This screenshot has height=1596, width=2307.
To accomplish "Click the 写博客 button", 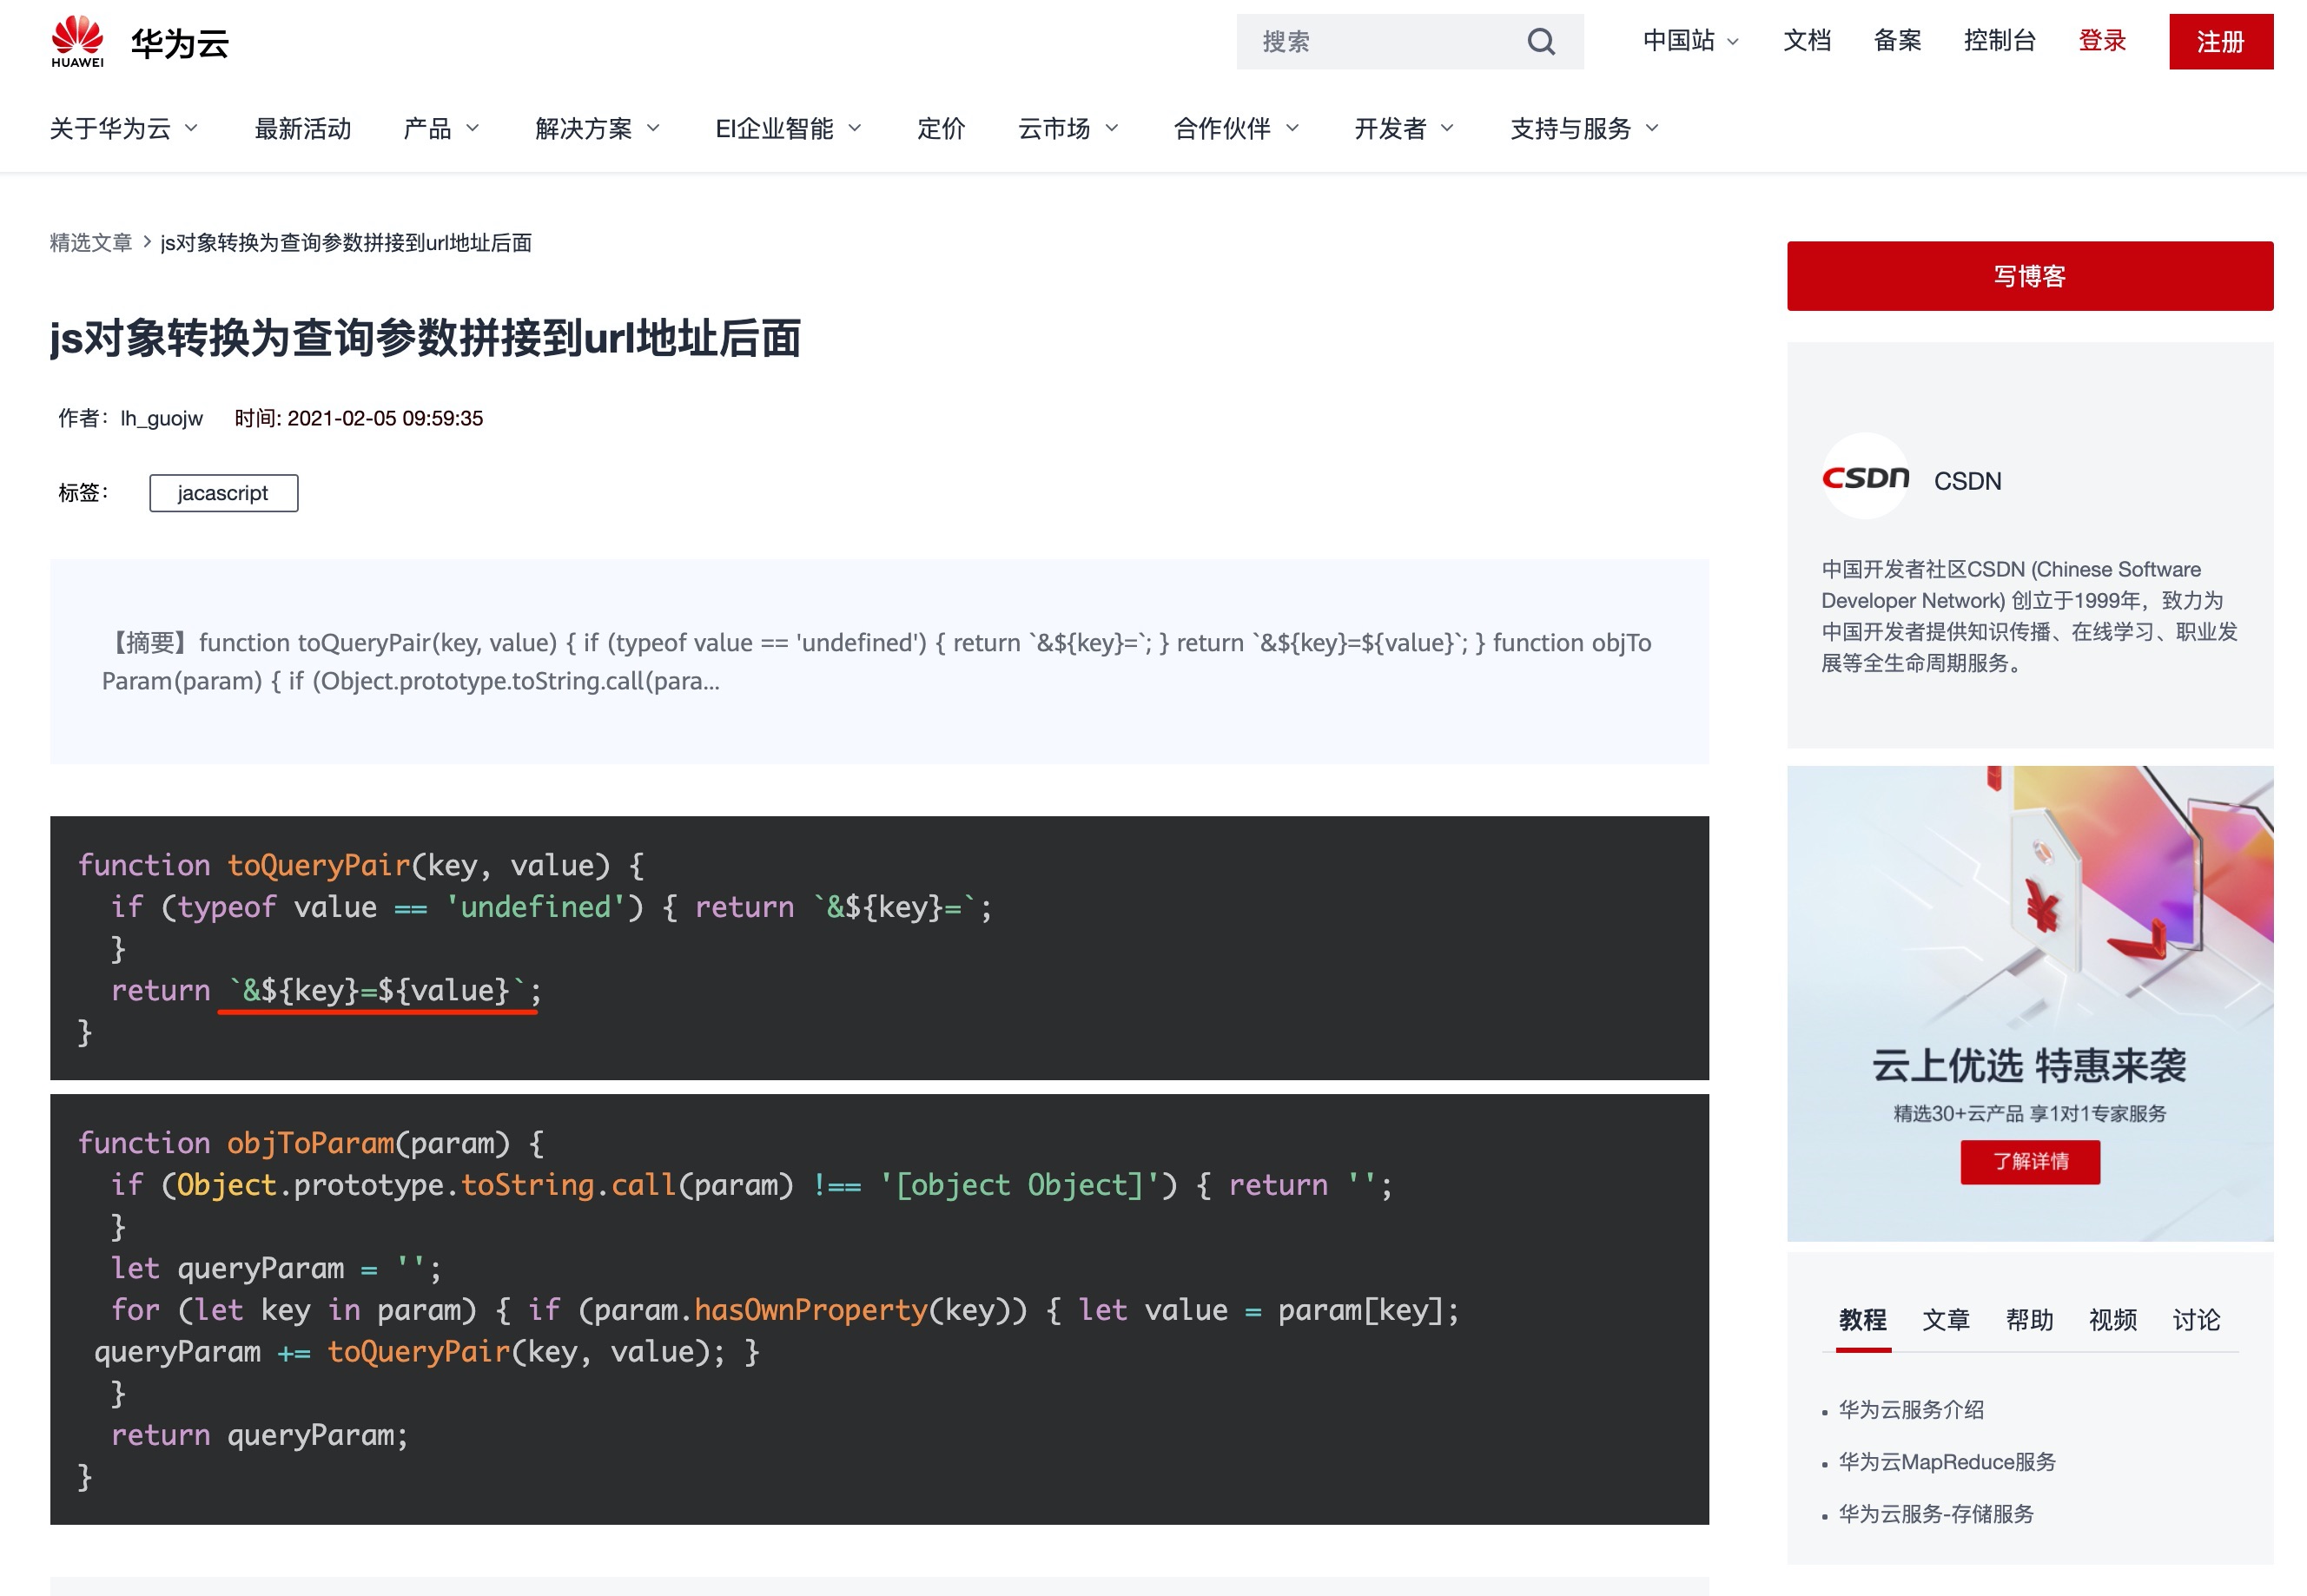I will [2029, 276].
